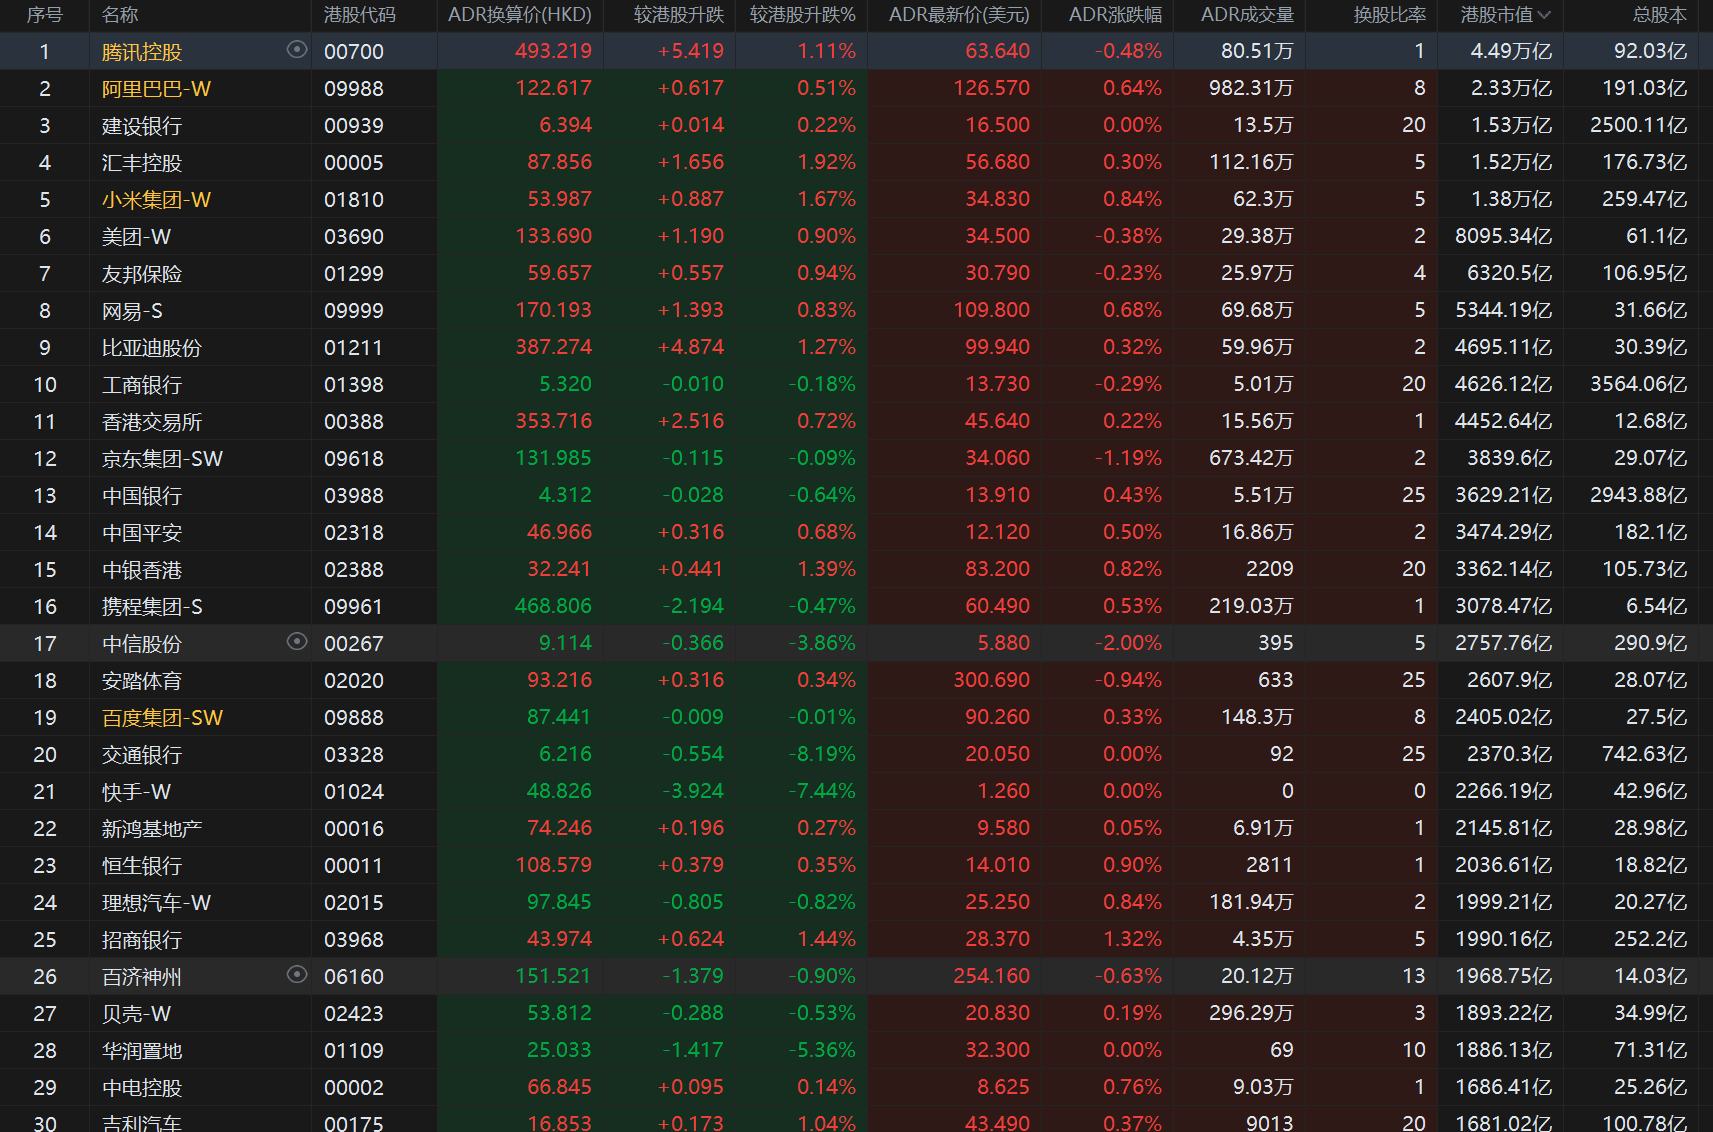1713x1132 pixels.
Task: Select the 中国银行 stock name
Action: click(142, 496)
